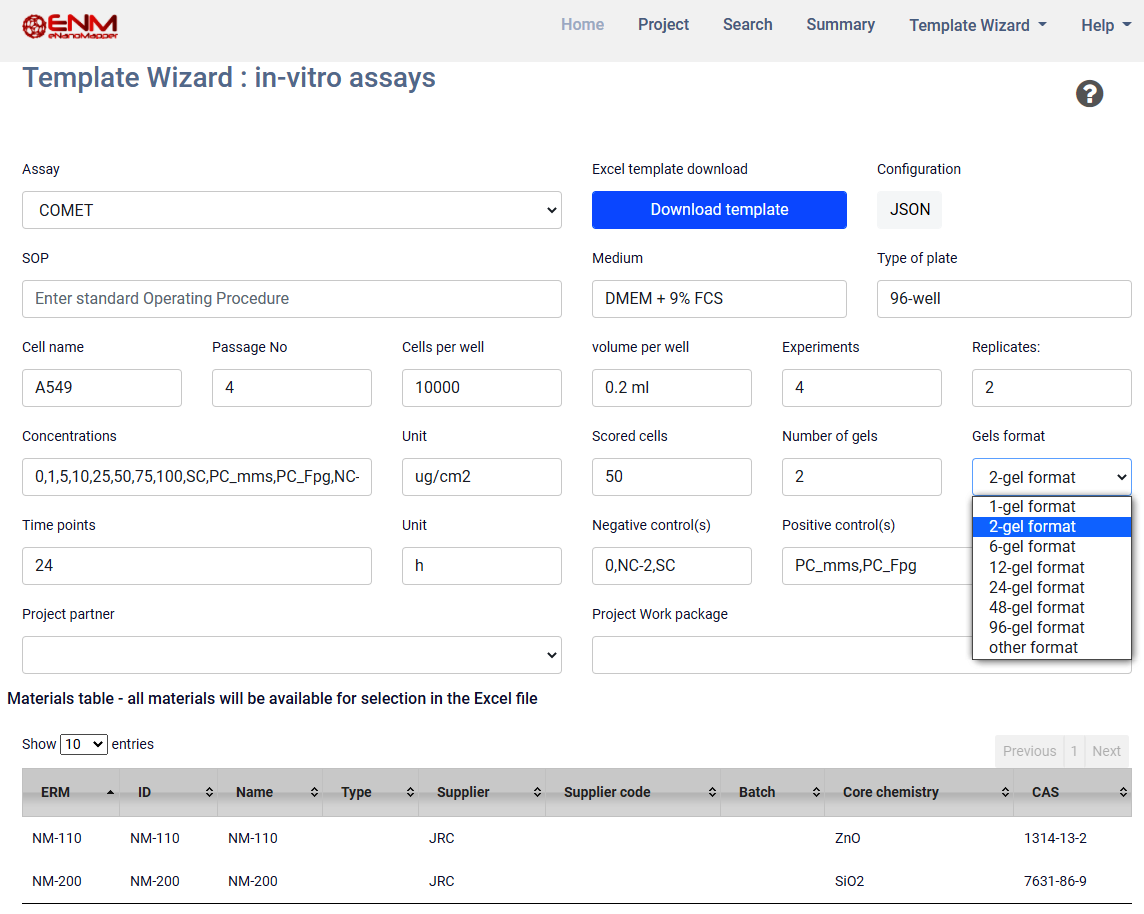The width and height of the screenshot is (1144, 914).
Task: Click the JSON configuration button
Action: 909,210
